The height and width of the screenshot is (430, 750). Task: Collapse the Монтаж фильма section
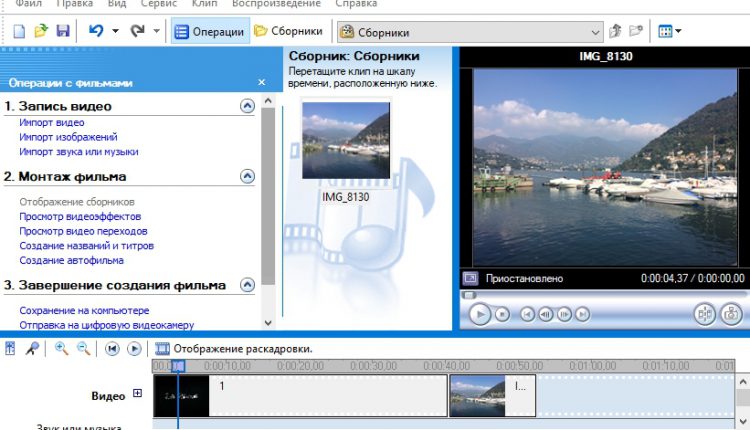pos(247,176)
